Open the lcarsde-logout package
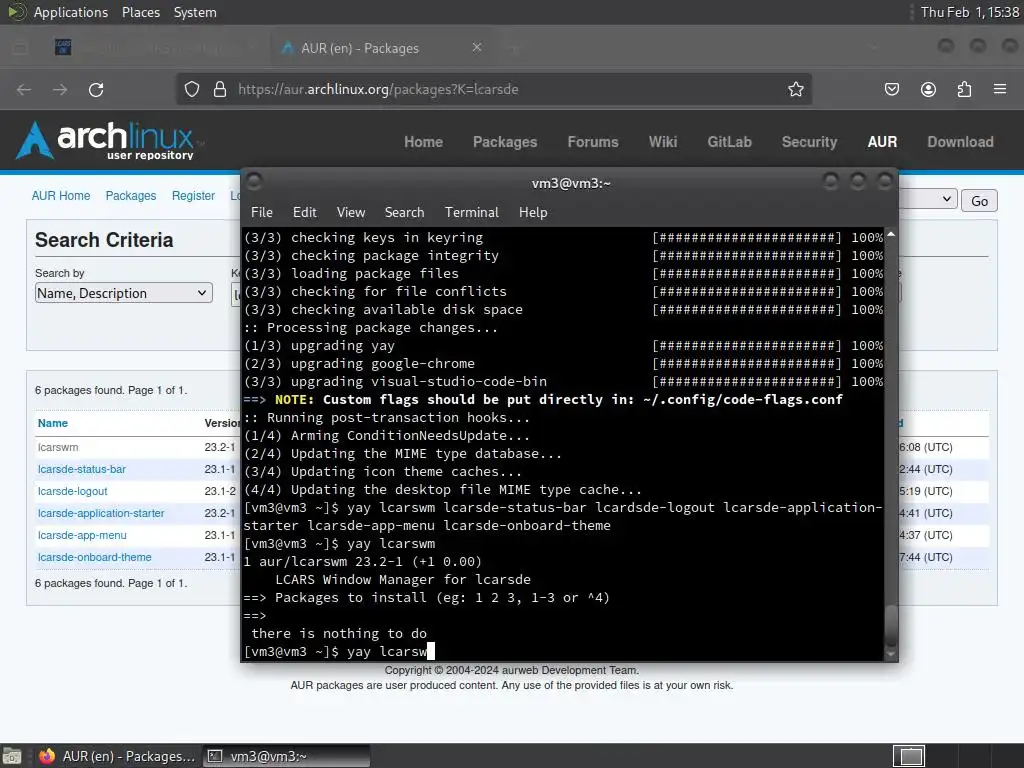 [x=72, y=491]
